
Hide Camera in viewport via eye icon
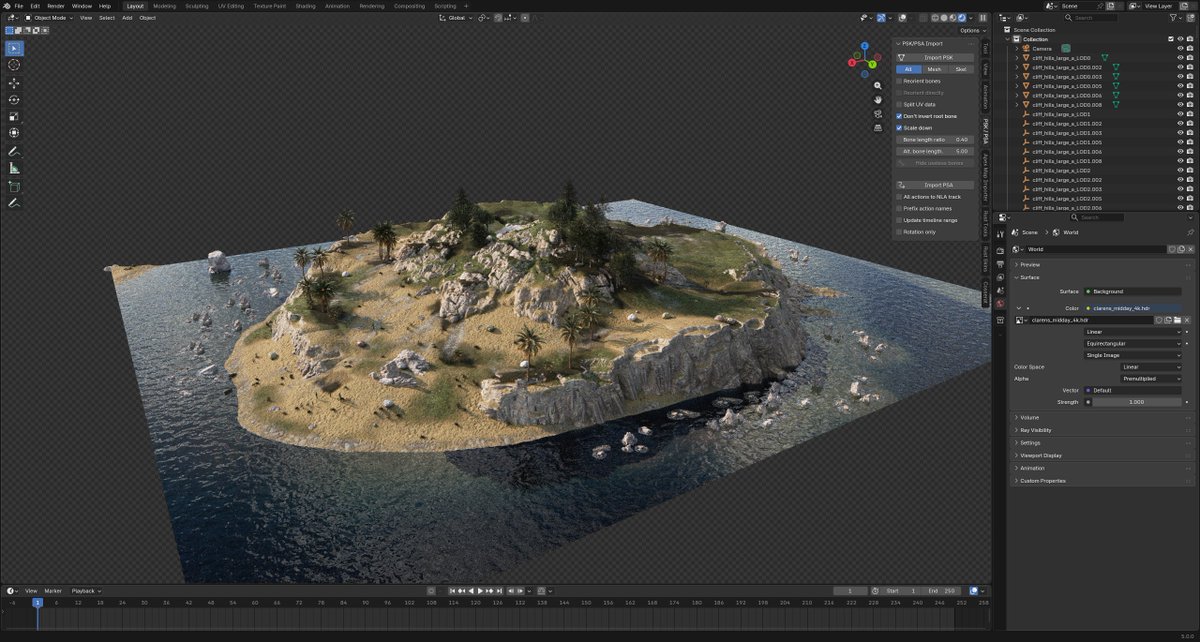click(x=1180, y=48)
